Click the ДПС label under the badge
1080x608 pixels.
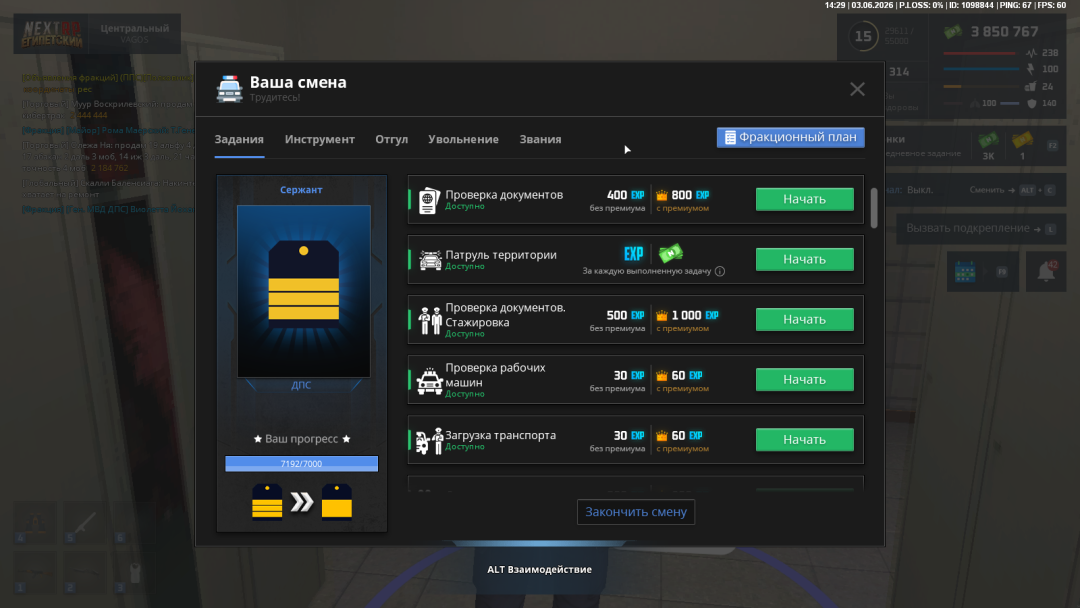301,385
